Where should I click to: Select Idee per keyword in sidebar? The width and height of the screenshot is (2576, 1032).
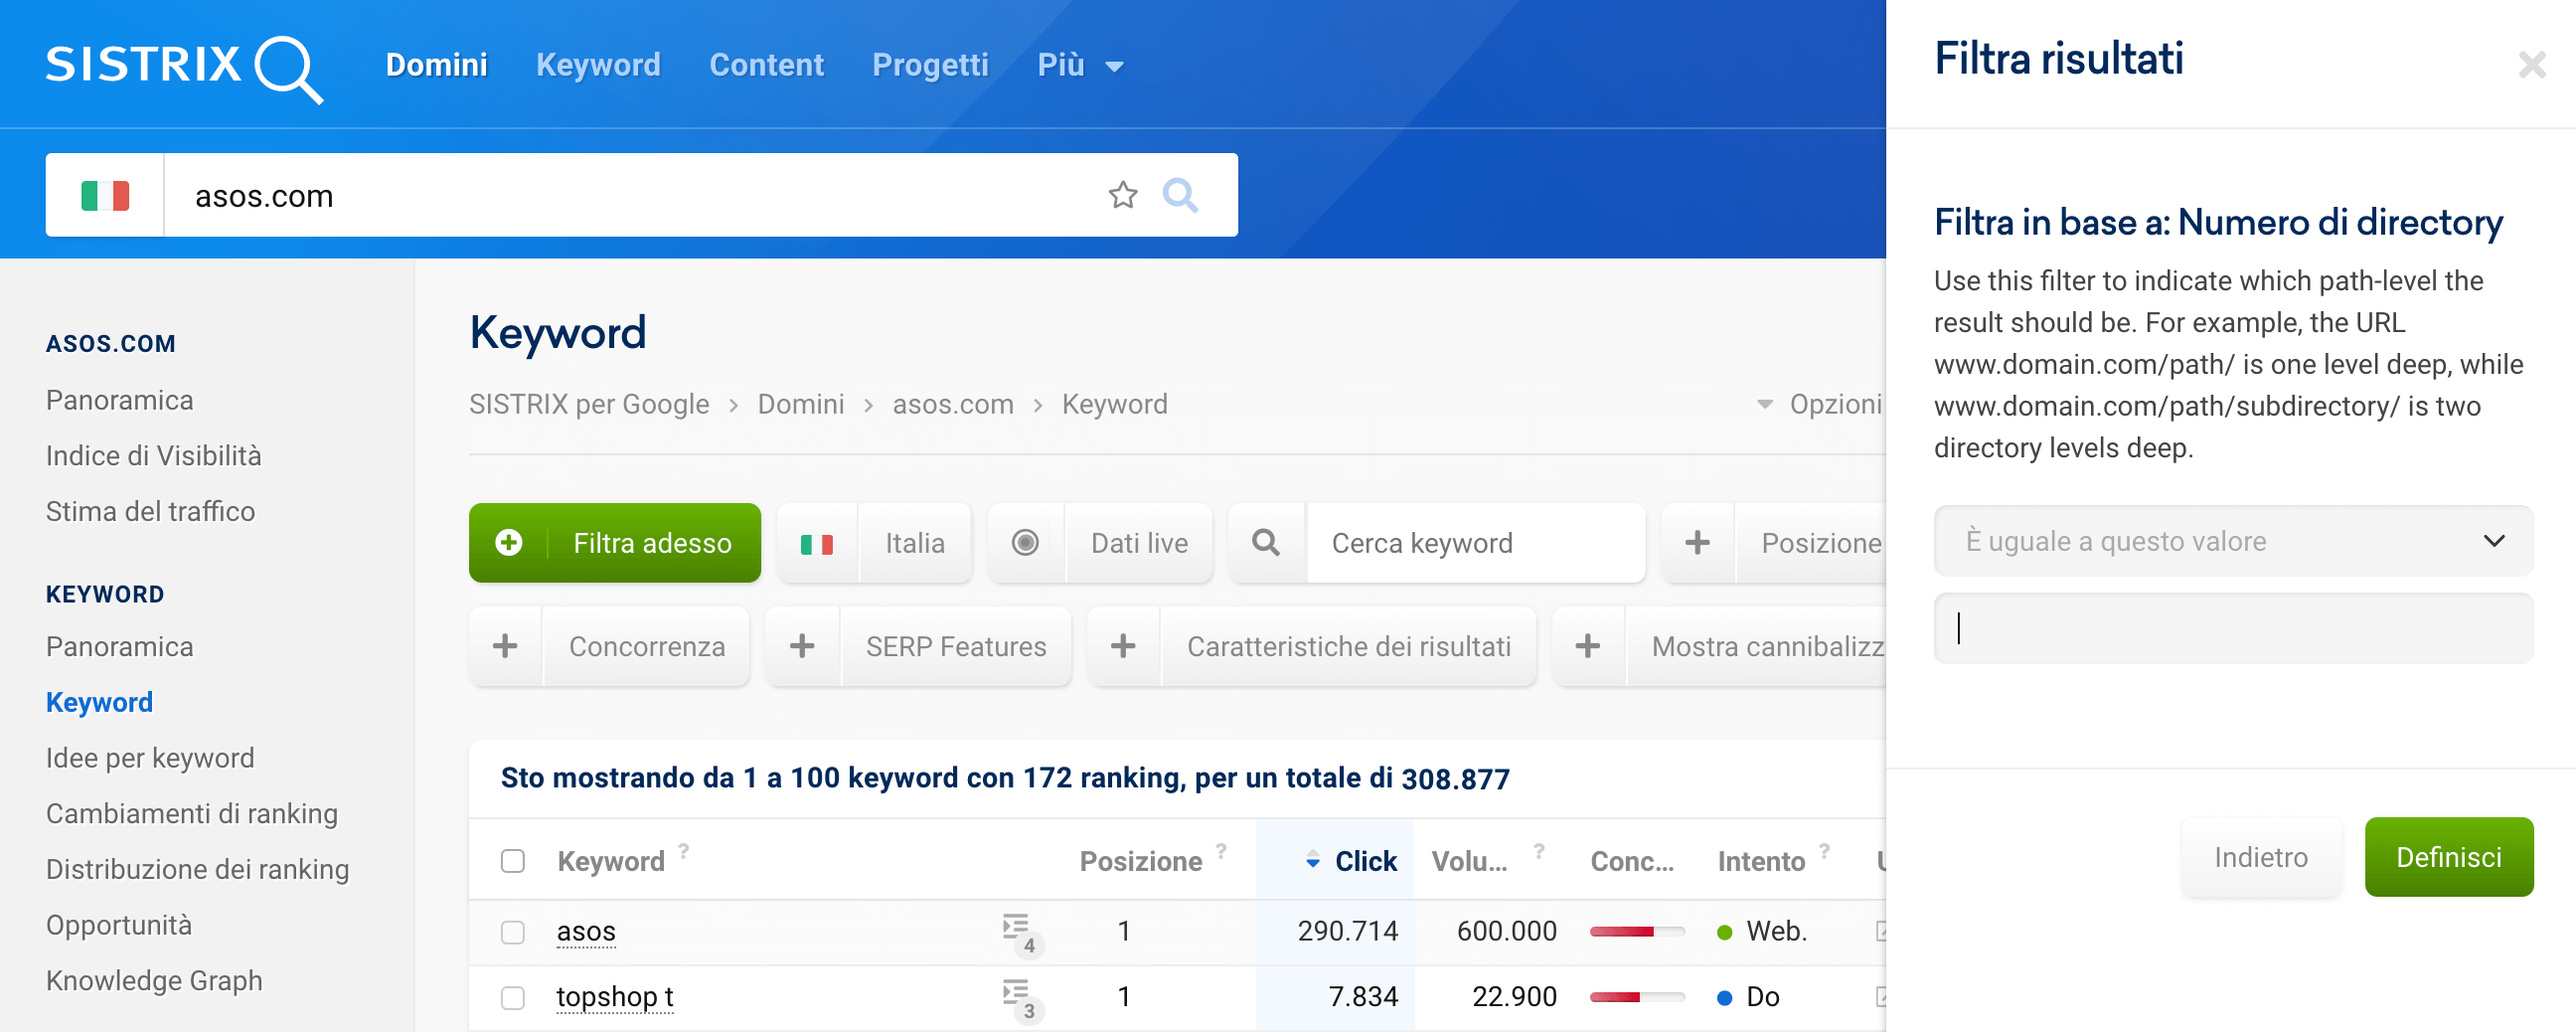click(150, 759)
